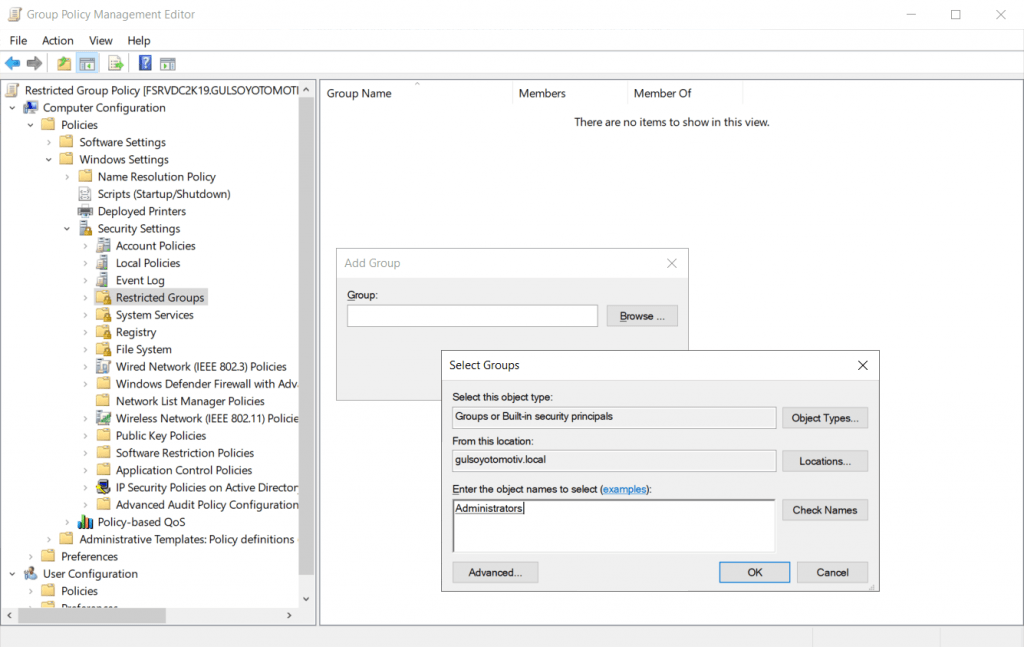Image resolution: width=1024 pixels, height=647 pixels.
Task: Click the Object Types button
Action: [824, 418]
